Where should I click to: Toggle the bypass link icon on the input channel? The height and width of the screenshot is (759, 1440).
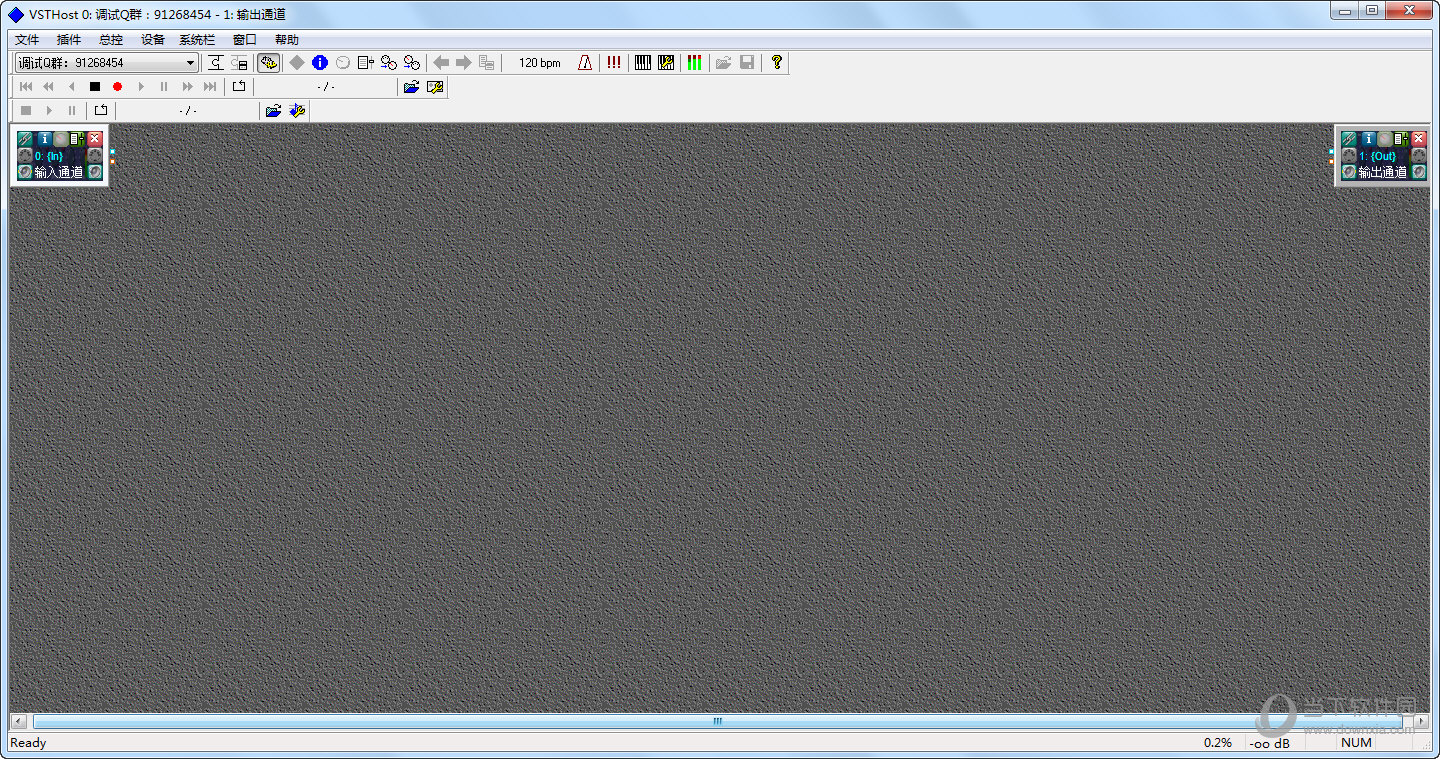(25, 139)
